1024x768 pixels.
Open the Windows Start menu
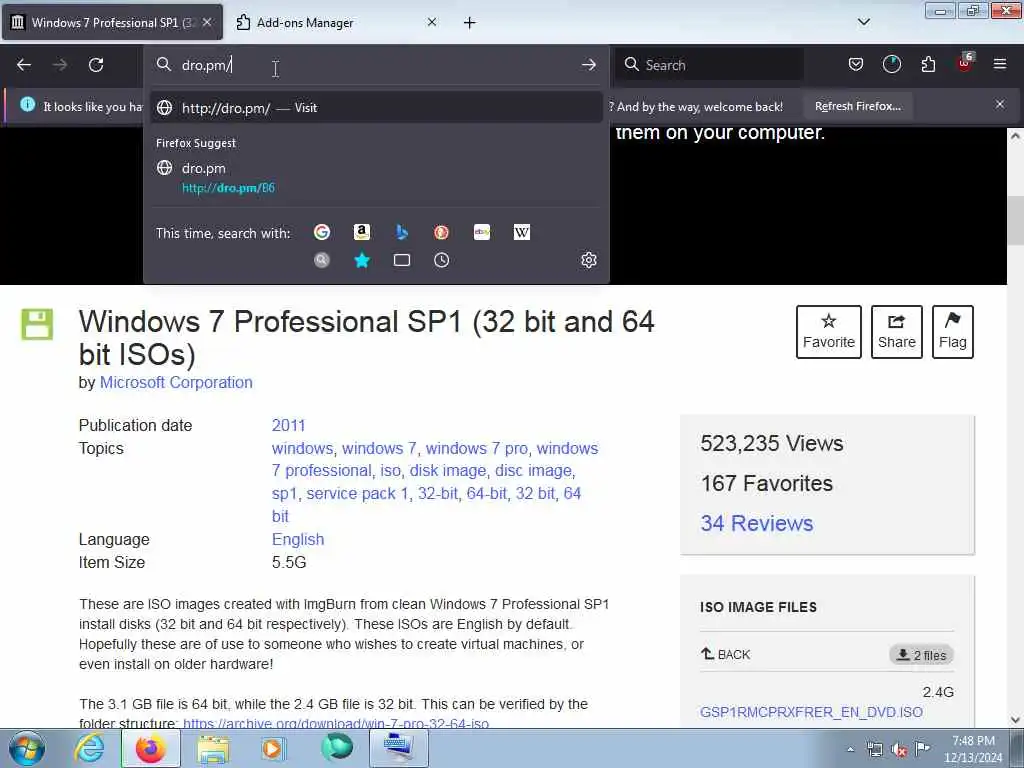pos(27,748)
